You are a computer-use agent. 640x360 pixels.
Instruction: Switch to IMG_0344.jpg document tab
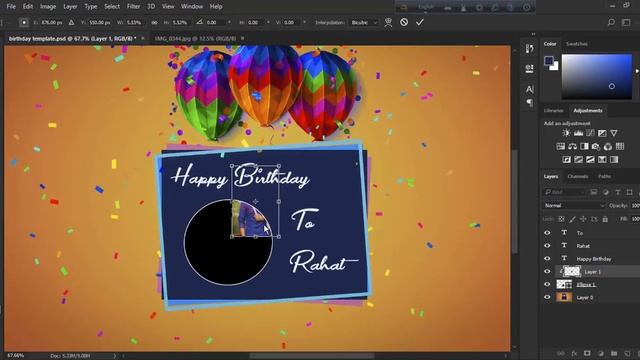click(x=195, y=38)
